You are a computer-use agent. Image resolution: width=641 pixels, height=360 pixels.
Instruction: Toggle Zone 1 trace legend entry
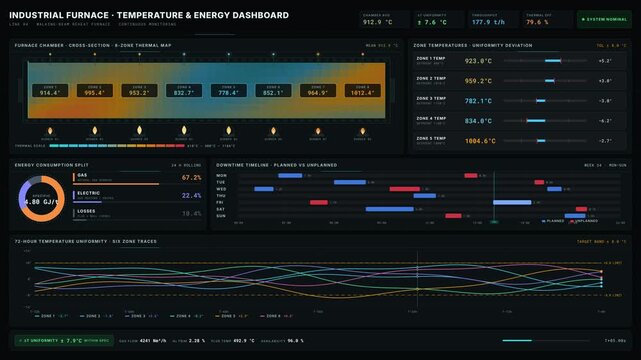[52, 316]
